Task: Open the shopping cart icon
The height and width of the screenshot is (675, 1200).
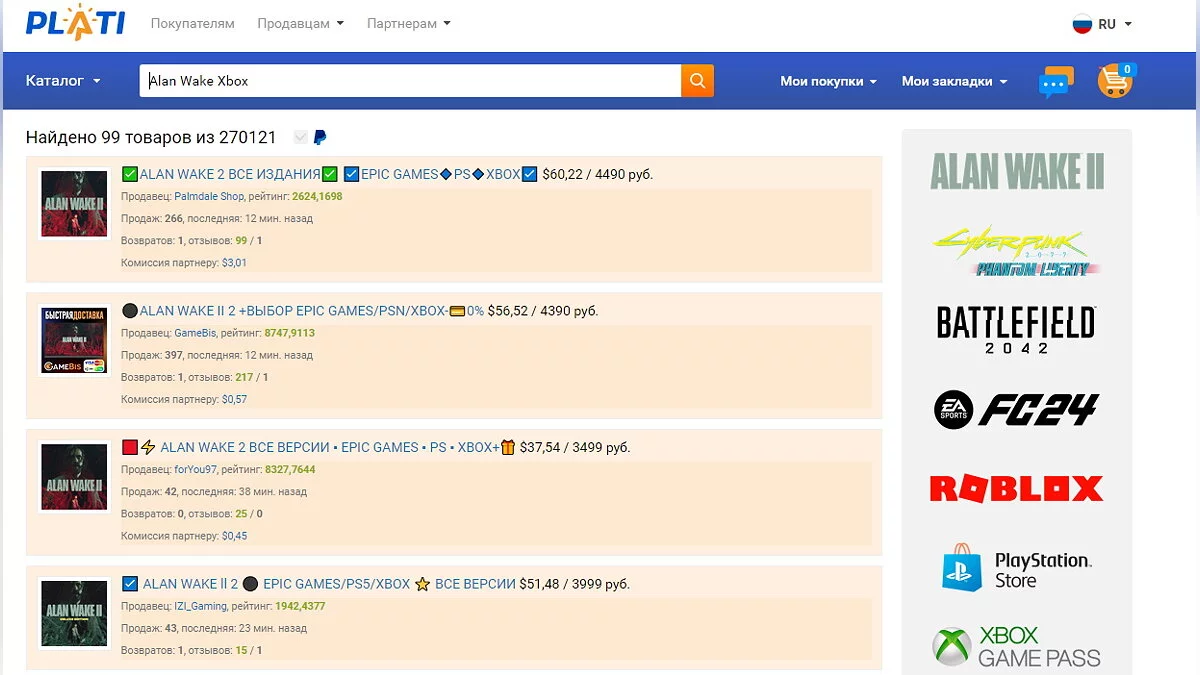Action: [1115, 81]
